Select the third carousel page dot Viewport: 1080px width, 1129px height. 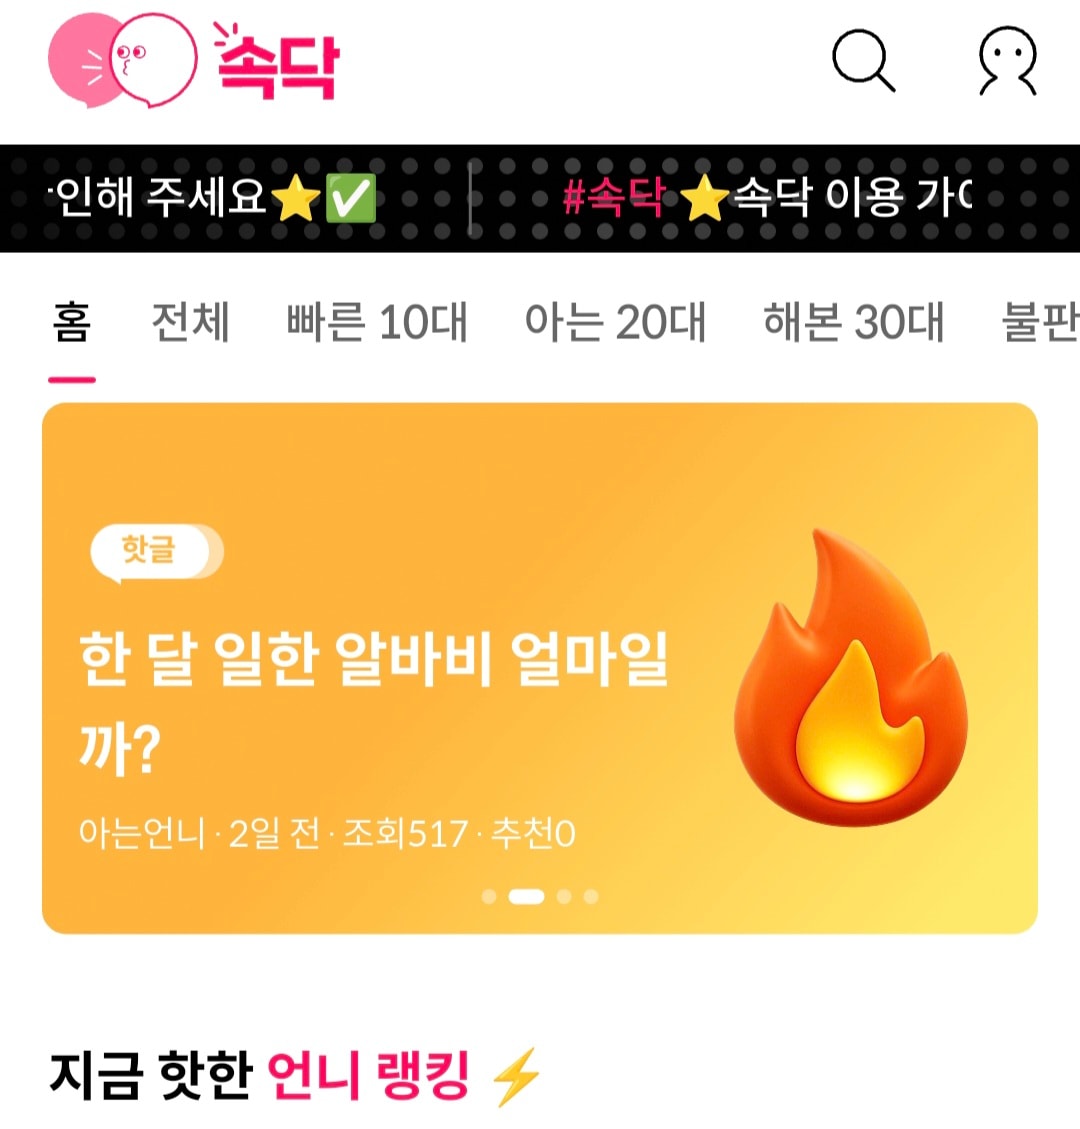coord(564,896)
